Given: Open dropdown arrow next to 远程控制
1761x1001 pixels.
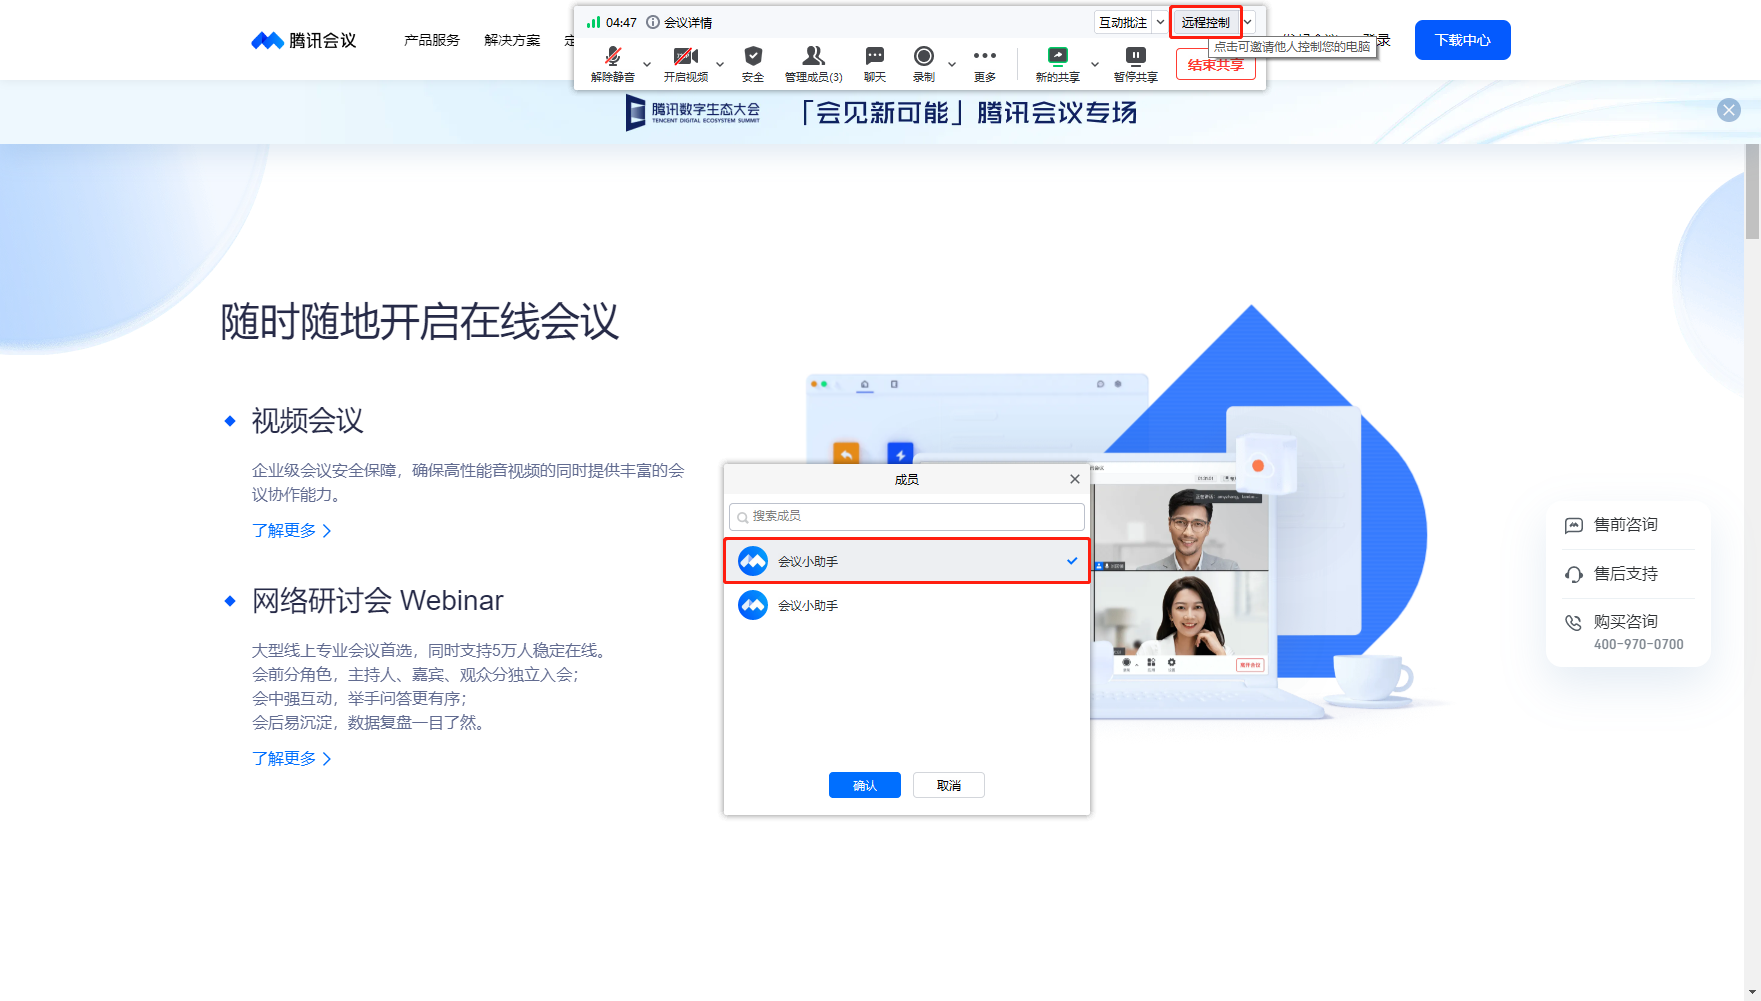Looking at the screenshot, I should [x=1248, y=22].
